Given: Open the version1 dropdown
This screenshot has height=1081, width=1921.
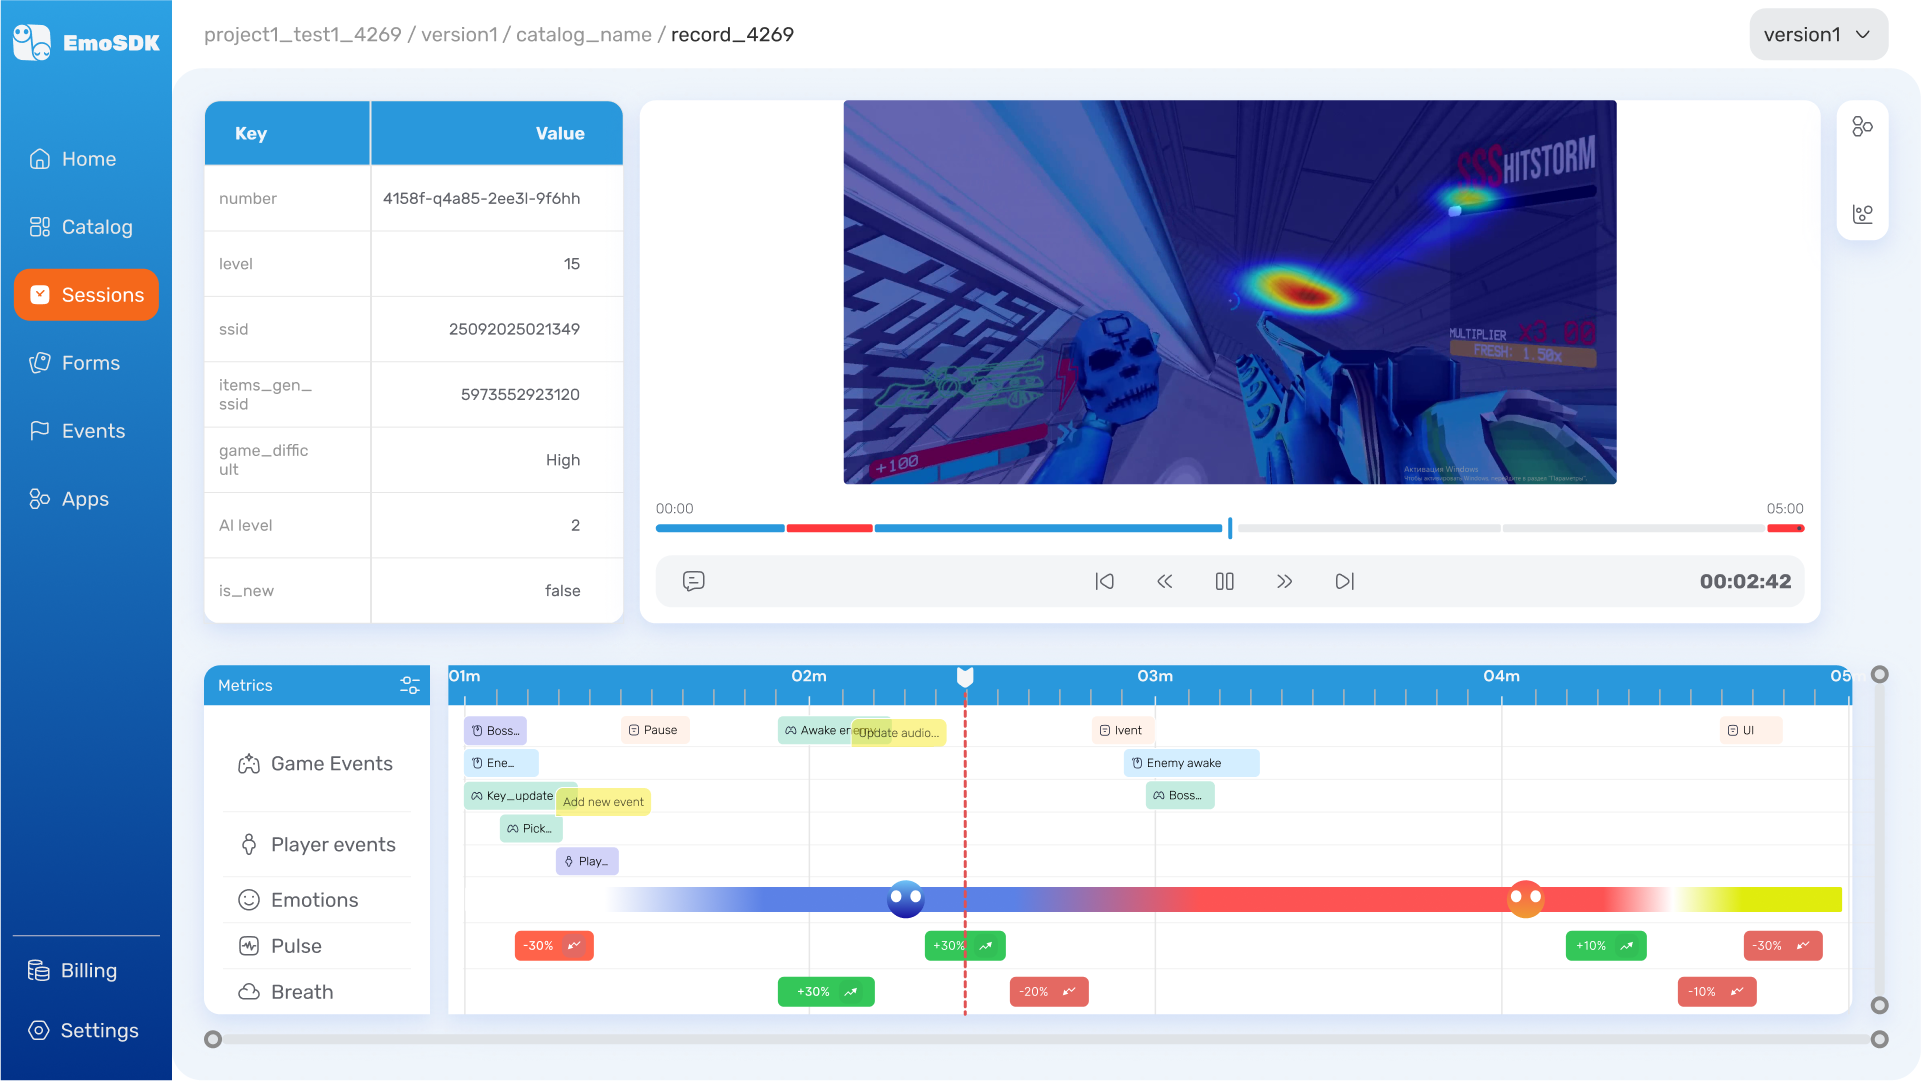Looking at the screenshot, I should [1817, 35].
